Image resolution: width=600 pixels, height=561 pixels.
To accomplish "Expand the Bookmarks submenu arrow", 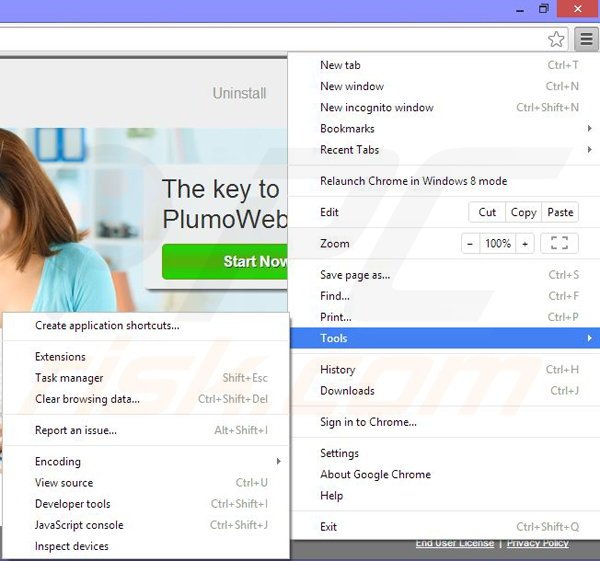I will tap(590, 129).
